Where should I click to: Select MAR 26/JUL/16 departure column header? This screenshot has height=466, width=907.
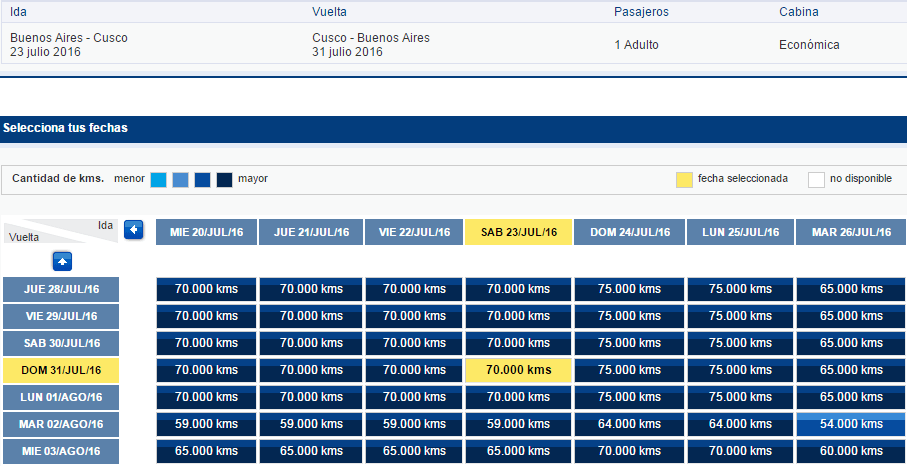click(x=851, y=232)
